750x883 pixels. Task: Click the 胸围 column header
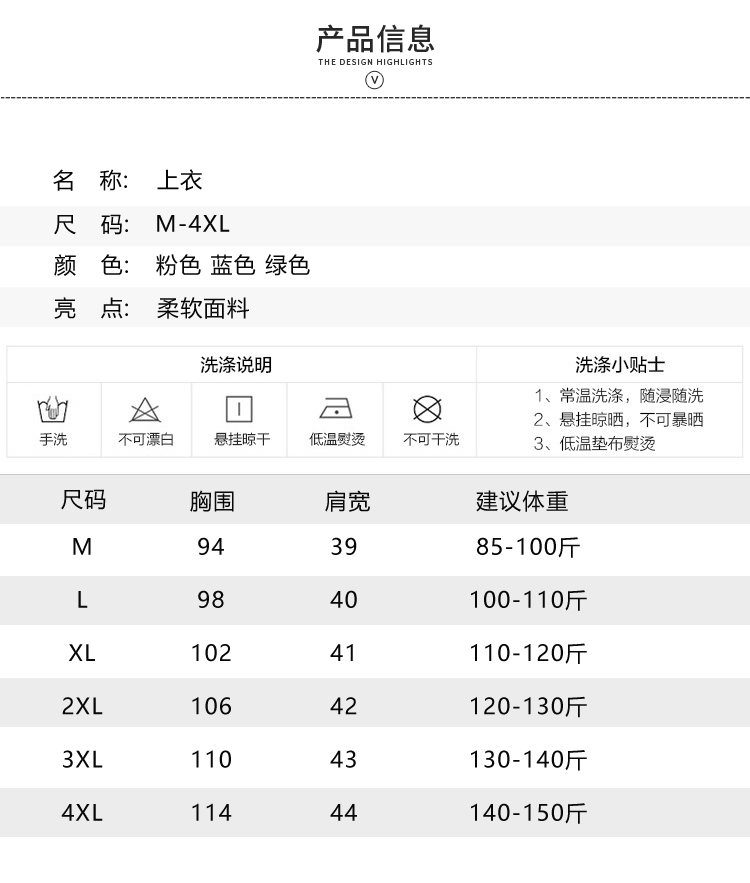pos(212,500)
